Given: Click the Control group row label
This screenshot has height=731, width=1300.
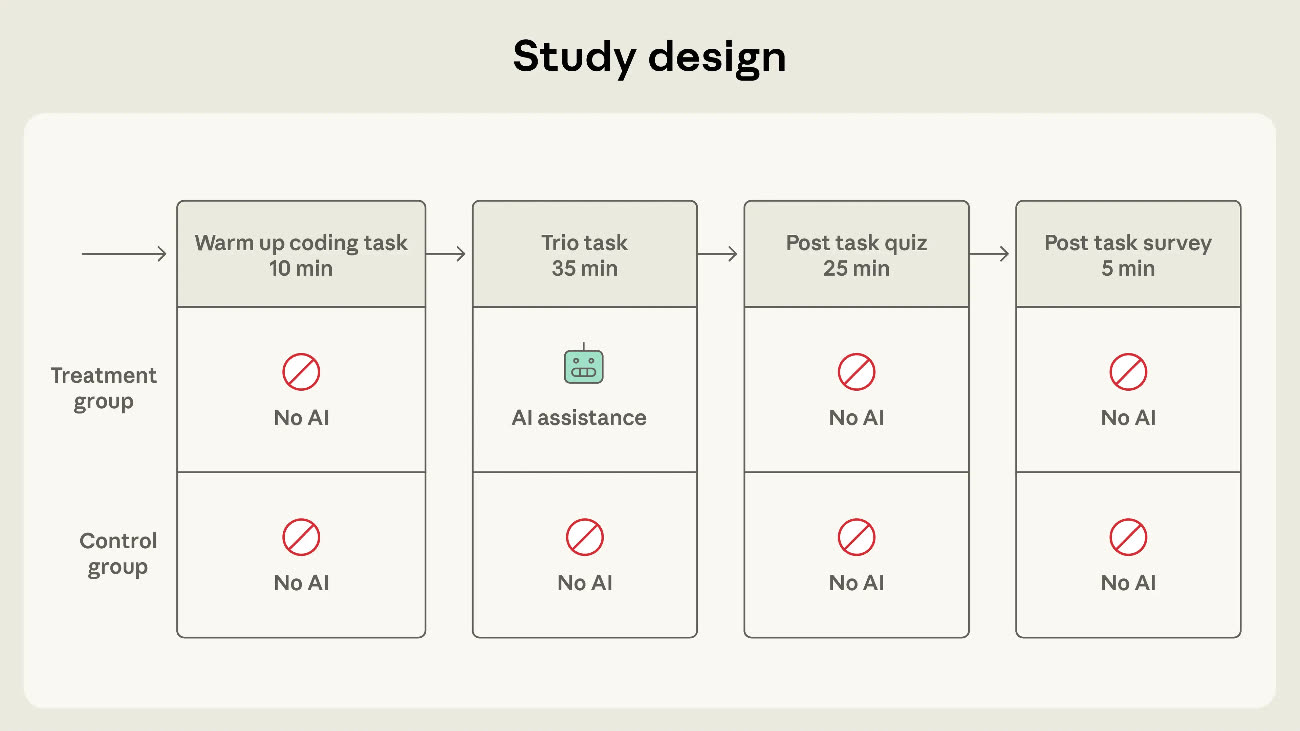Looking at the screenshot, I should pyautogui.click(x=118, y=554).
